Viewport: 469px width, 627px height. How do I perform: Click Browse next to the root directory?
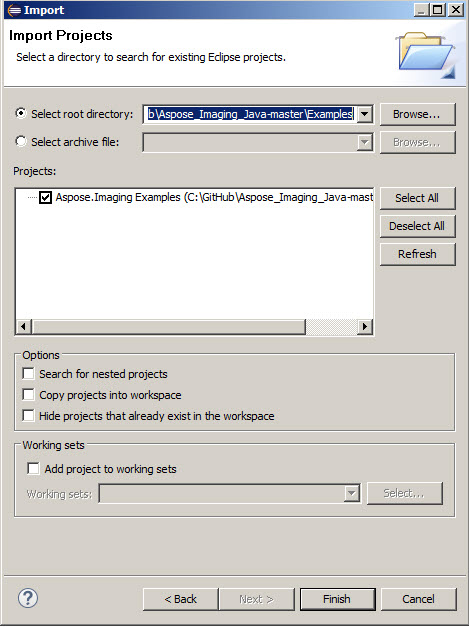[417, 114]
